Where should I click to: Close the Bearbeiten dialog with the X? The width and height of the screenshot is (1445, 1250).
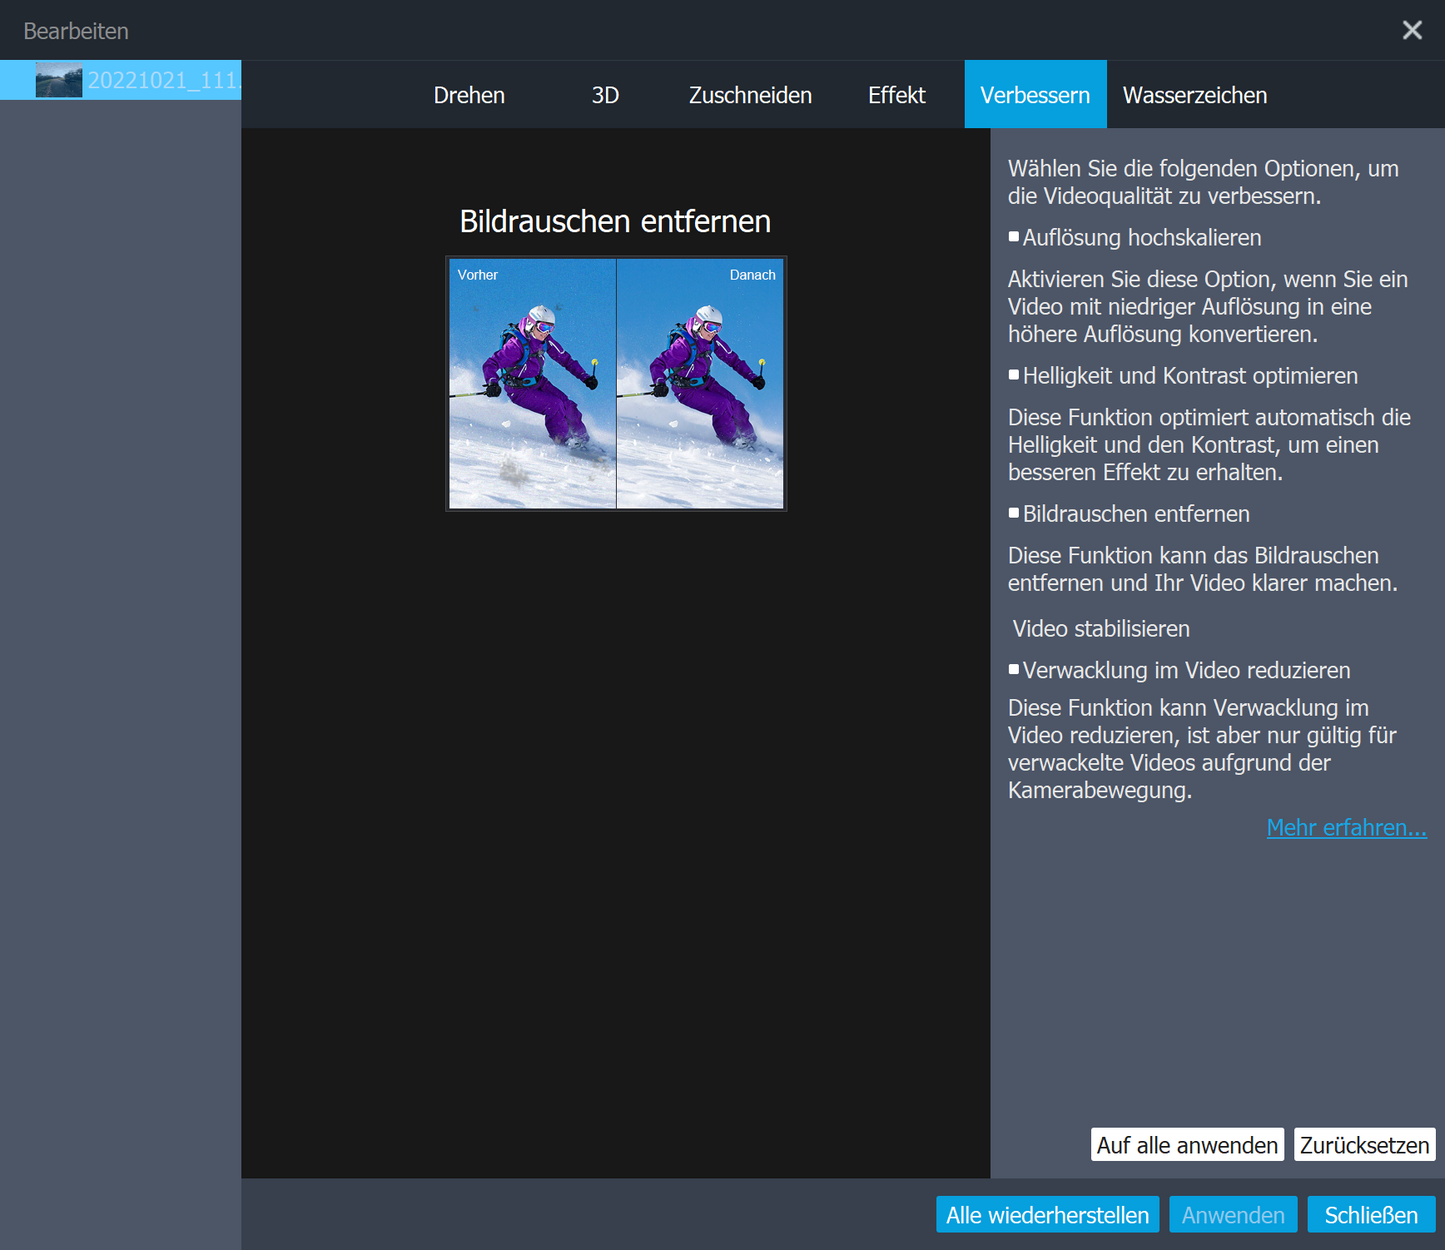1411,30
